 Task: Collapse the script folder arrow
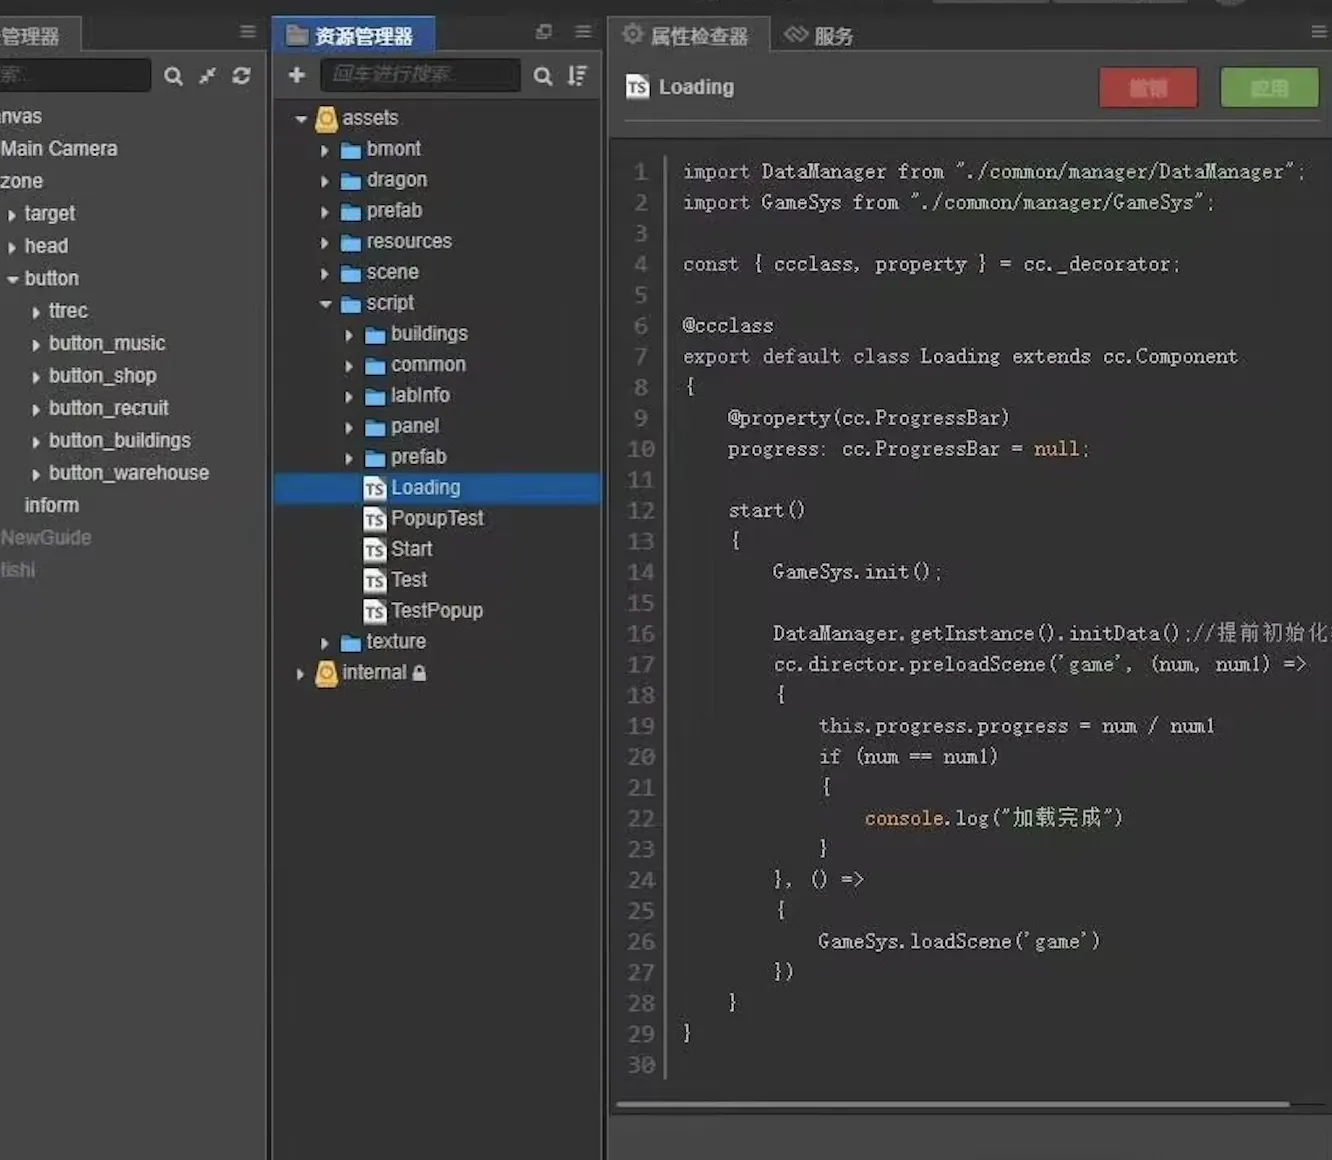[x=325, y=303]
